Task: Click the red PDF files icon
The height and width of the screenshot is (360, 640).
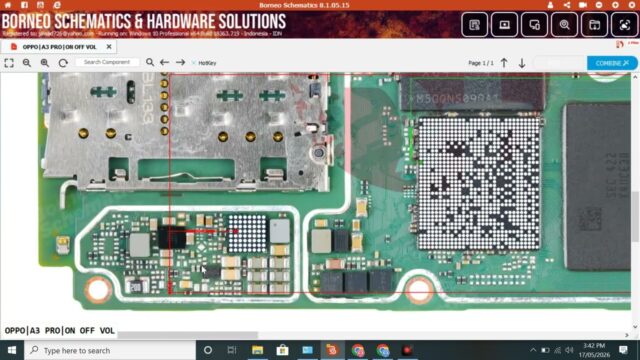Action: tap(620, 44)
